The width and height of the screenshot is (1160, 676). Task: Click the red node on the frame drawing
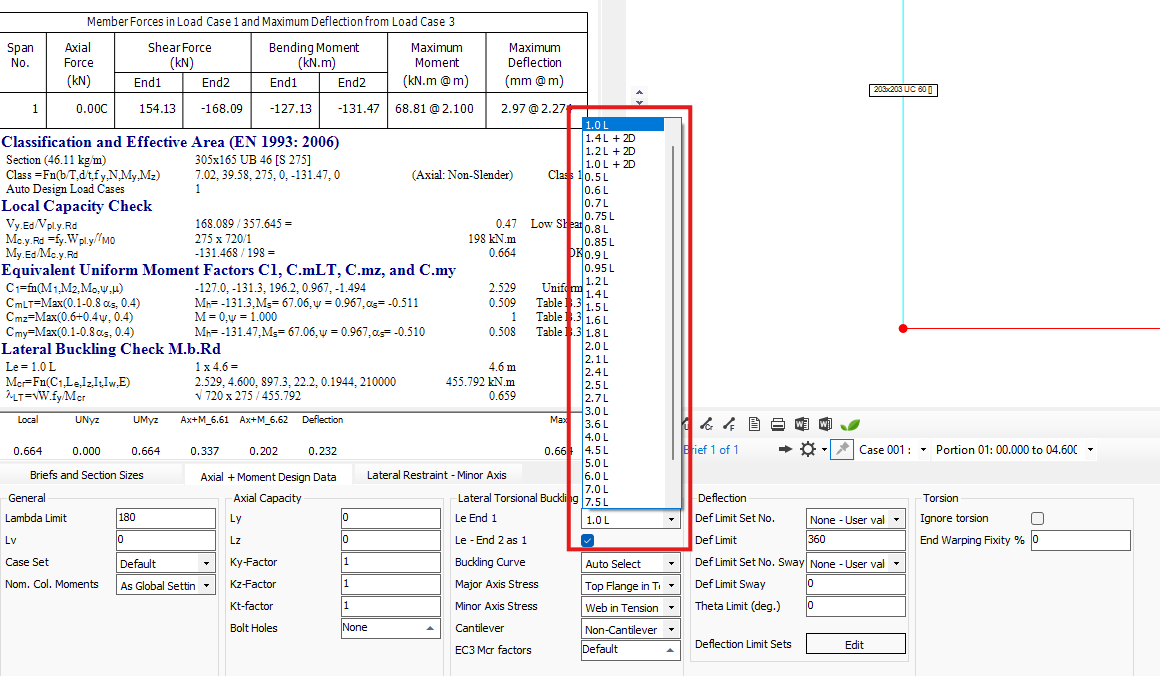click(x=903, y=328)
